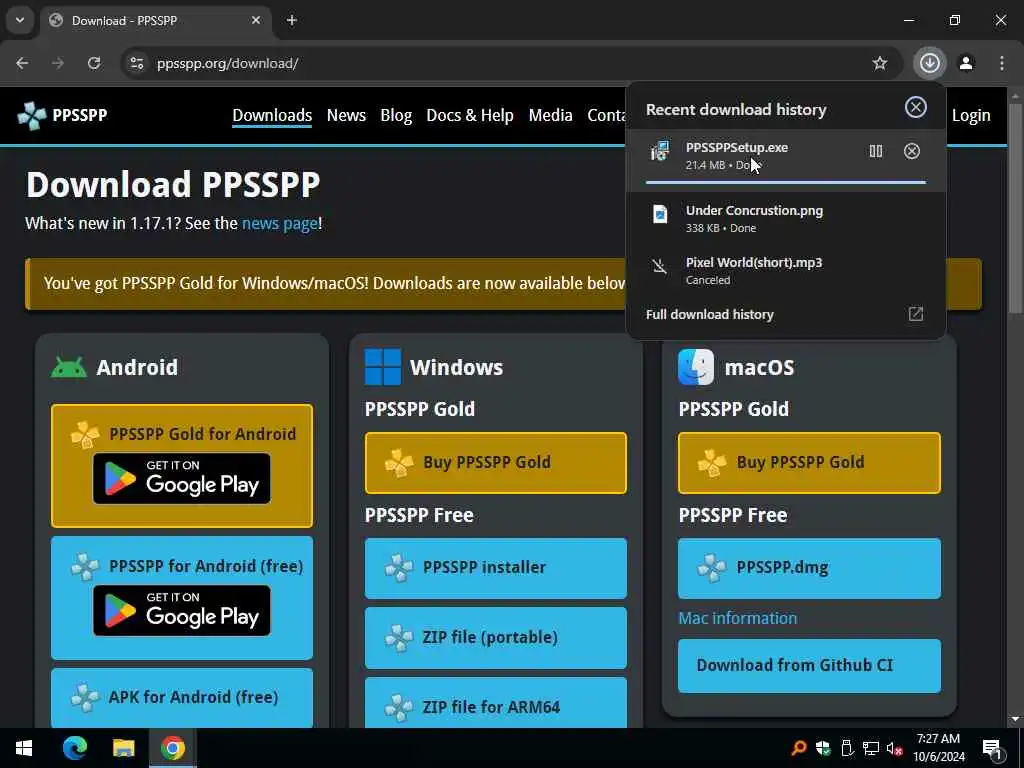Select the Download - PPSSPP tab
1024x768 pixels.
[x=156, y=21]
